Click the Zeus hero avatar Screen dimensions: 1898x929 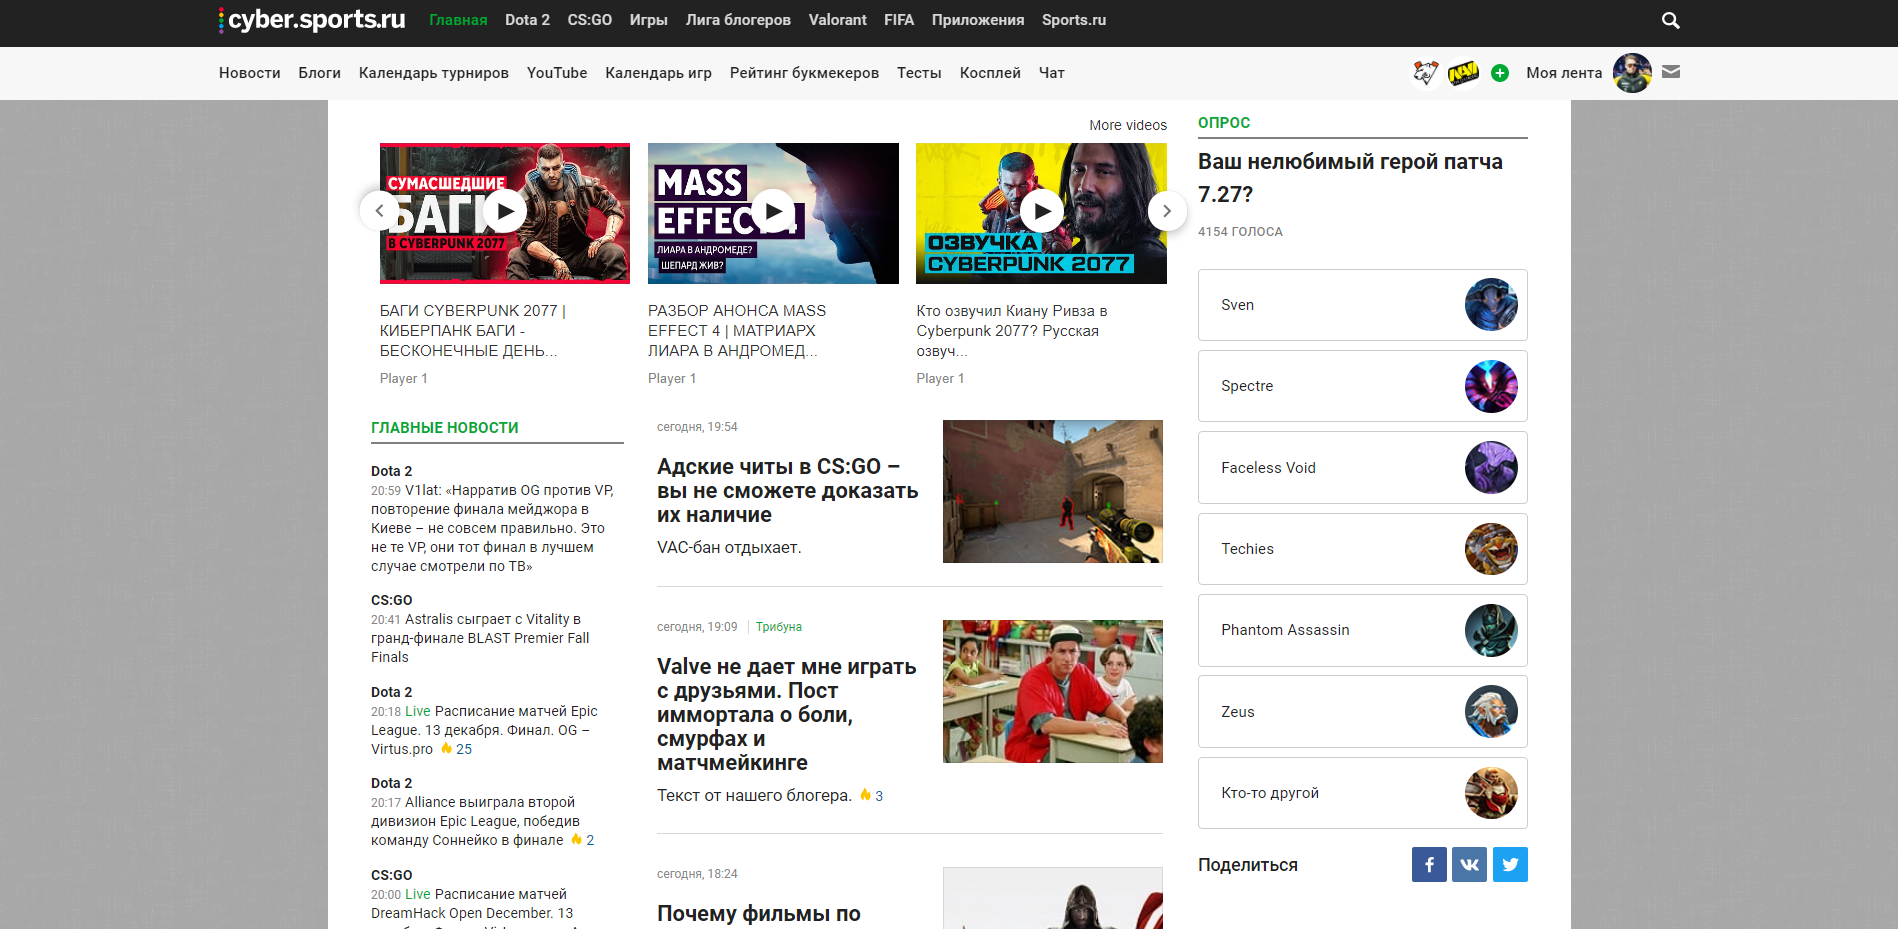1491,712
